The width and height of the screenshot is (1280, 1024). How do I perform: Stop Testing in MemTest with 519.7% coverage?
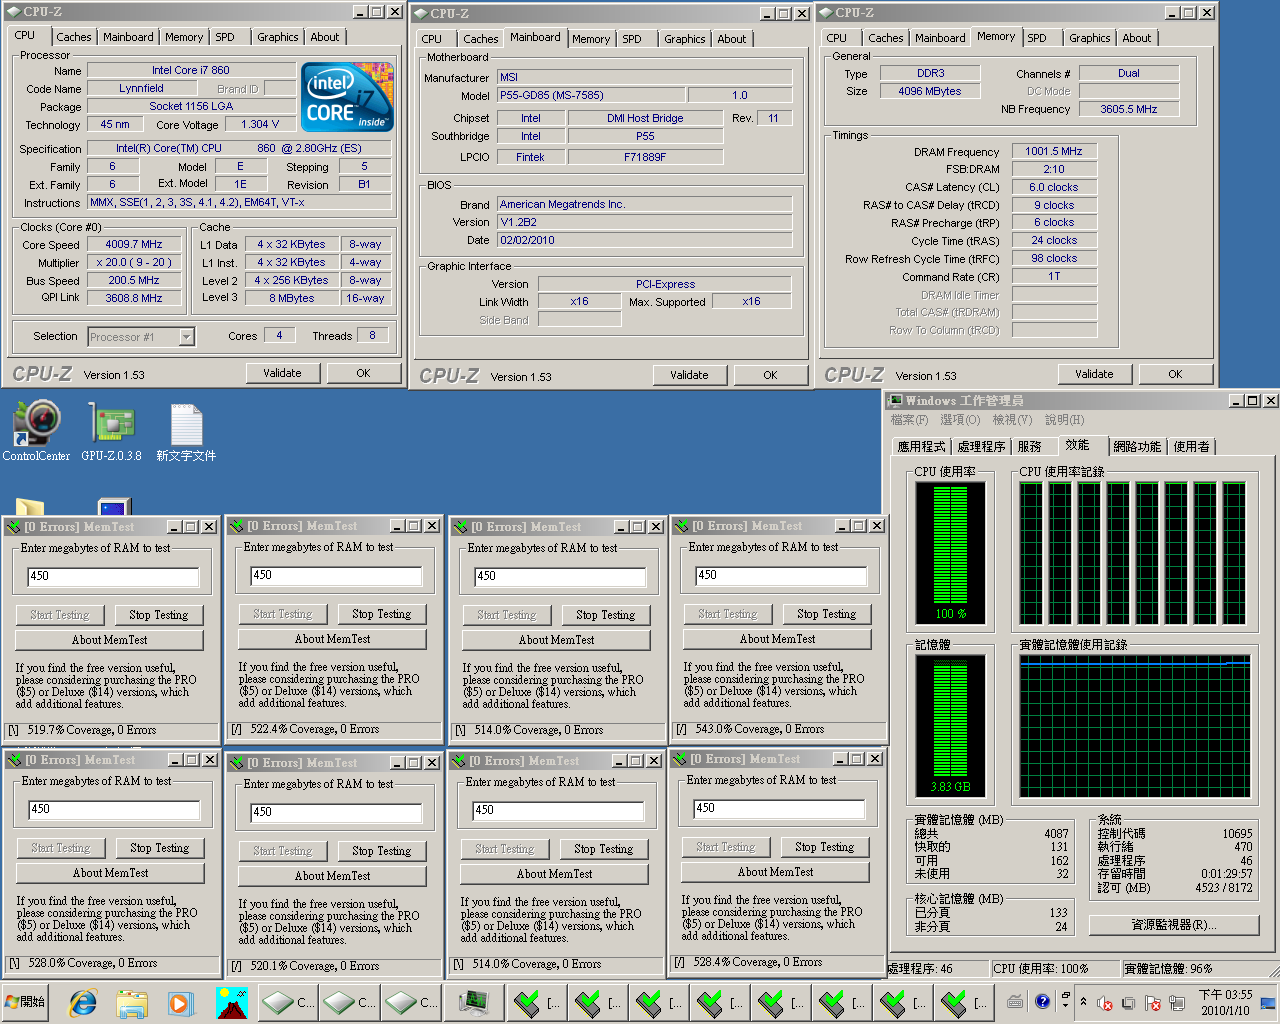[x=158, y=615]
